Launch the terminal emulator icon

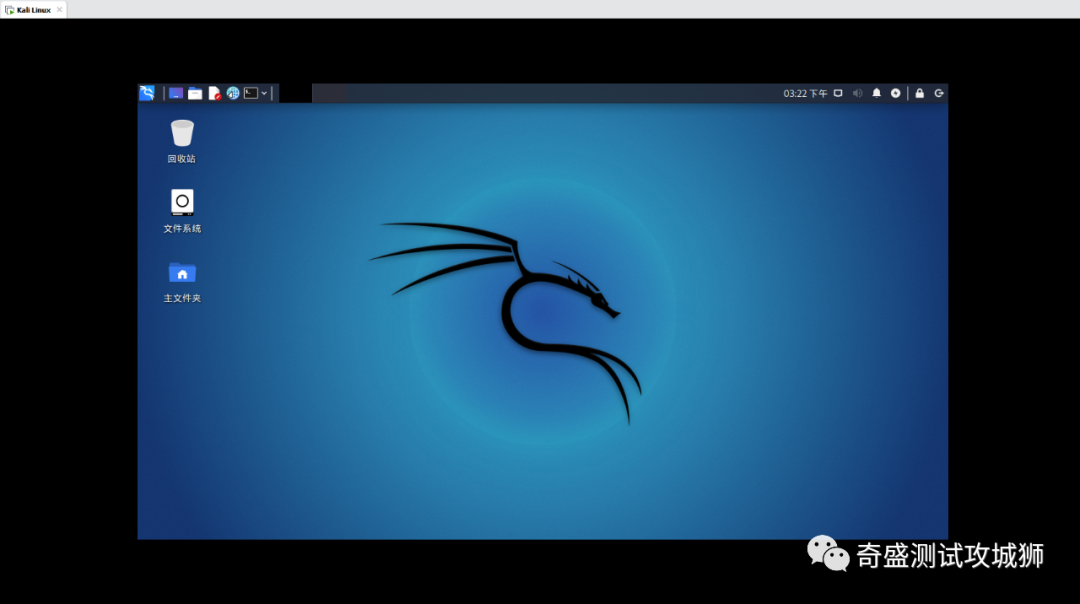251,93
